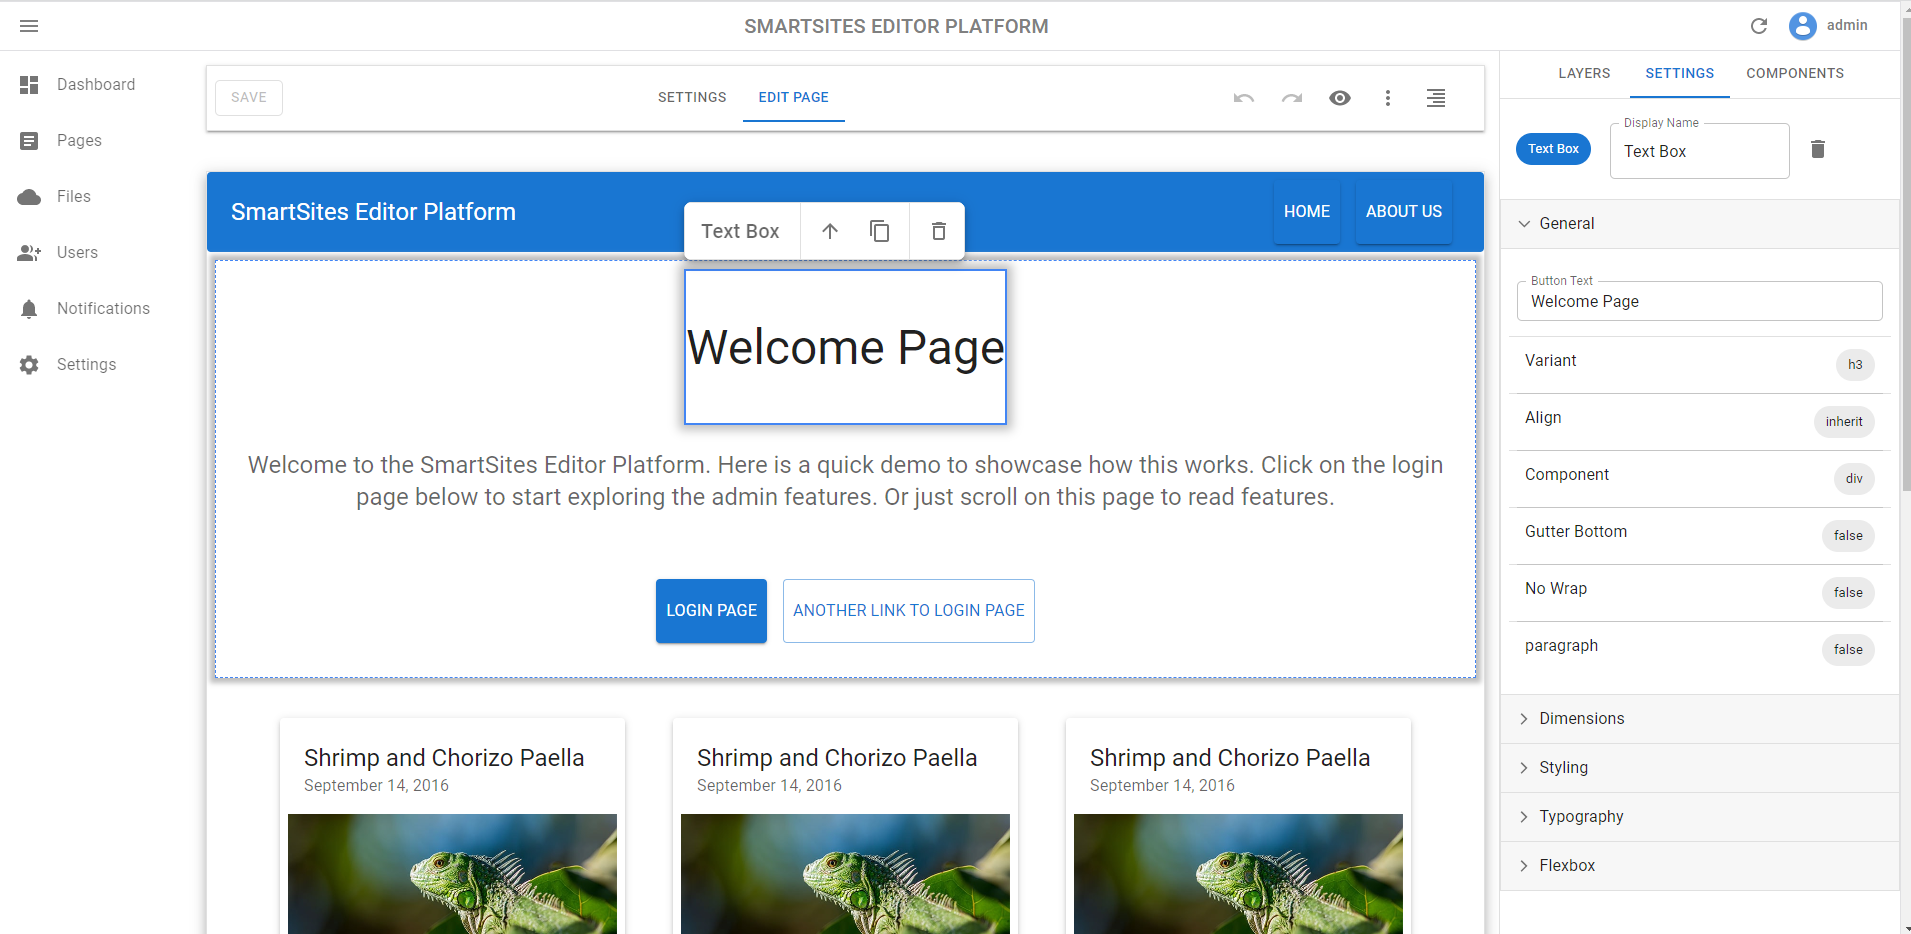This screenshot has height=934, width=1911.
Task: Delete the Text Box using trash icon
Action: pyautogui.click(x=937, y=230)
